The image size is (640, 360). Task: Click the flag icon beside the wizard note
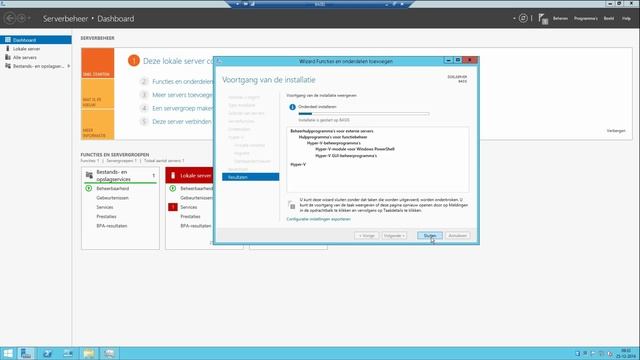tap(292, 205)
